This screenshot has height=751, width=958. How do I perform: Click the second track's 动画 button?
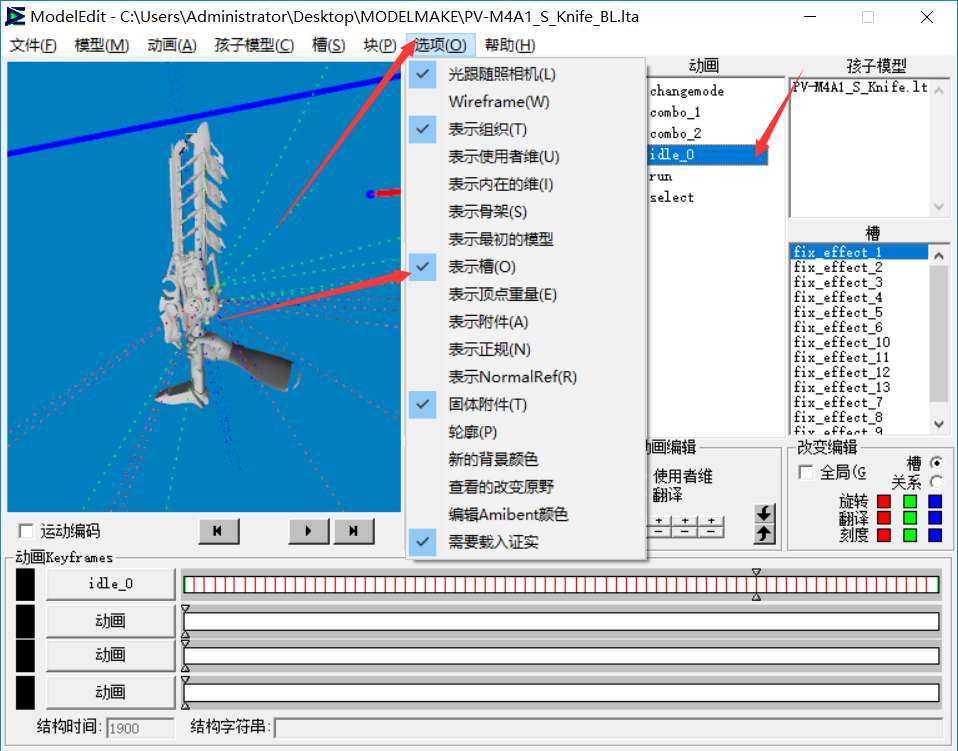tap(111, 621)
